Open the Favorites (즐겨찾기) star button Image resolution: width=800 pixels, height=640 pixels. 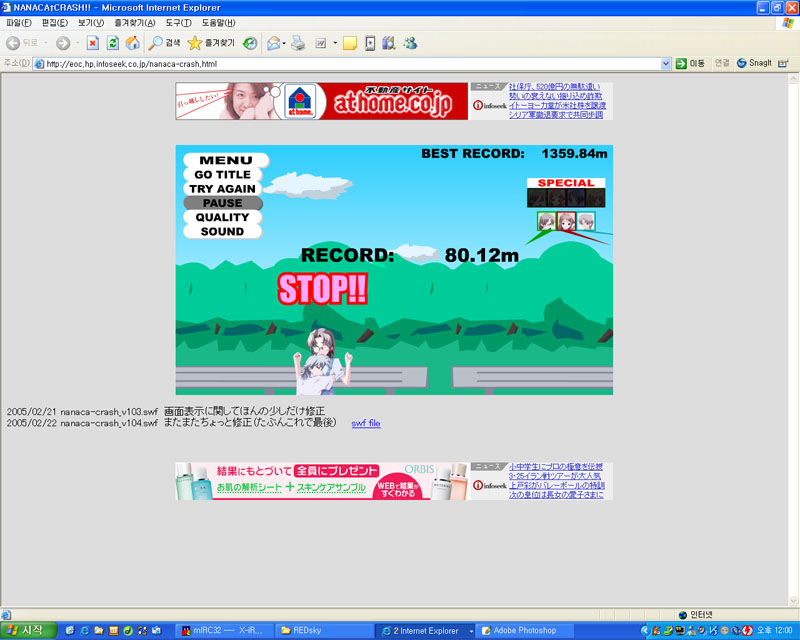point(210,43)
